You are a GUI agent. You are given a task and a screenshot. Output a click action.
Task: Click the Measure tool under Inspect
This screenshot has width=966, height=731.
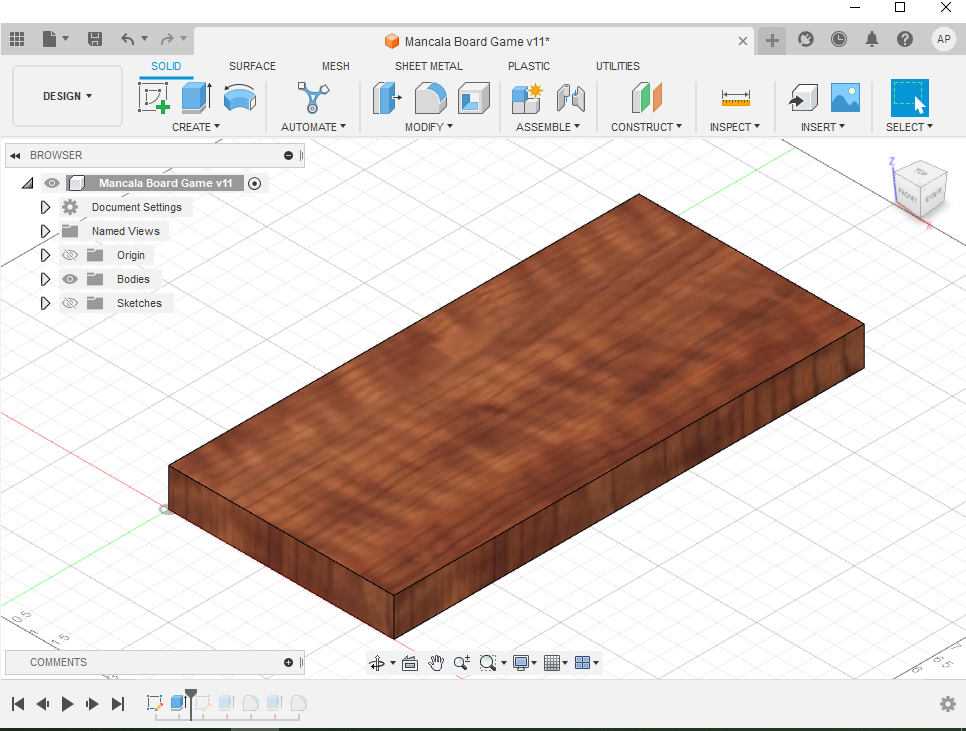(x=735, y=98)
